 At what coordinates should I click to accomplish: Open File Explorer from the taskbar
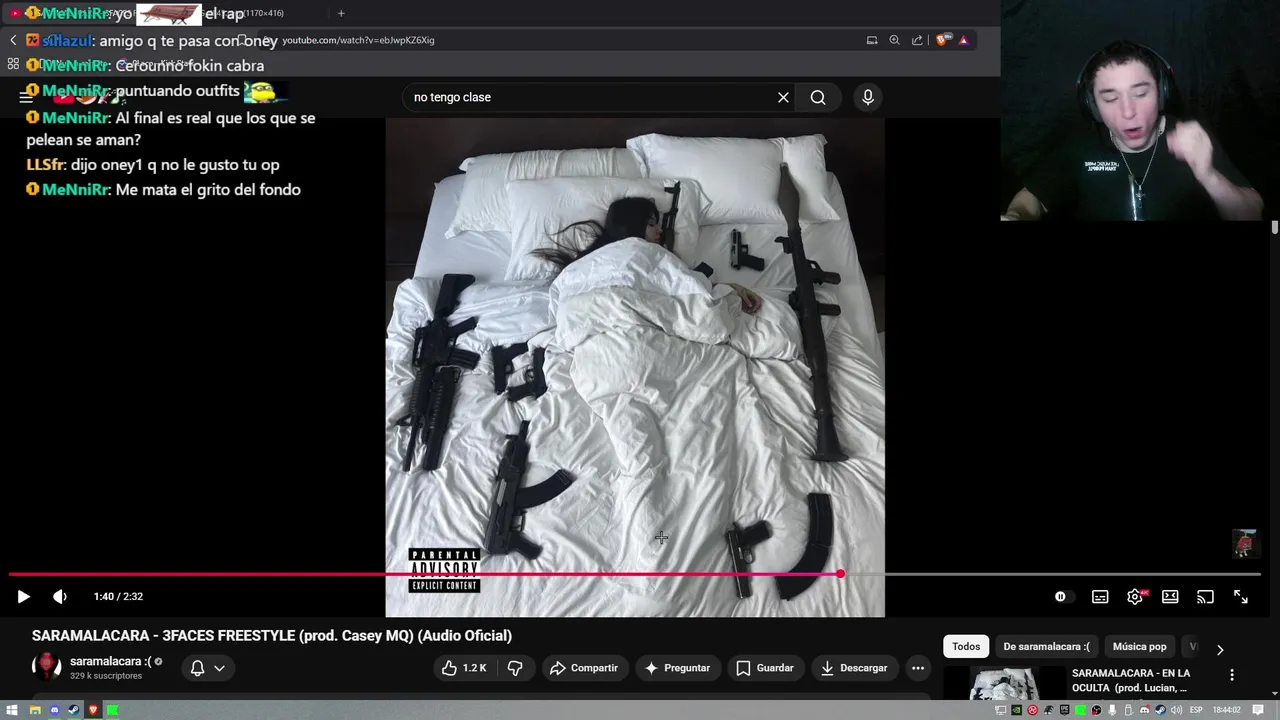(x=35, y=710)
